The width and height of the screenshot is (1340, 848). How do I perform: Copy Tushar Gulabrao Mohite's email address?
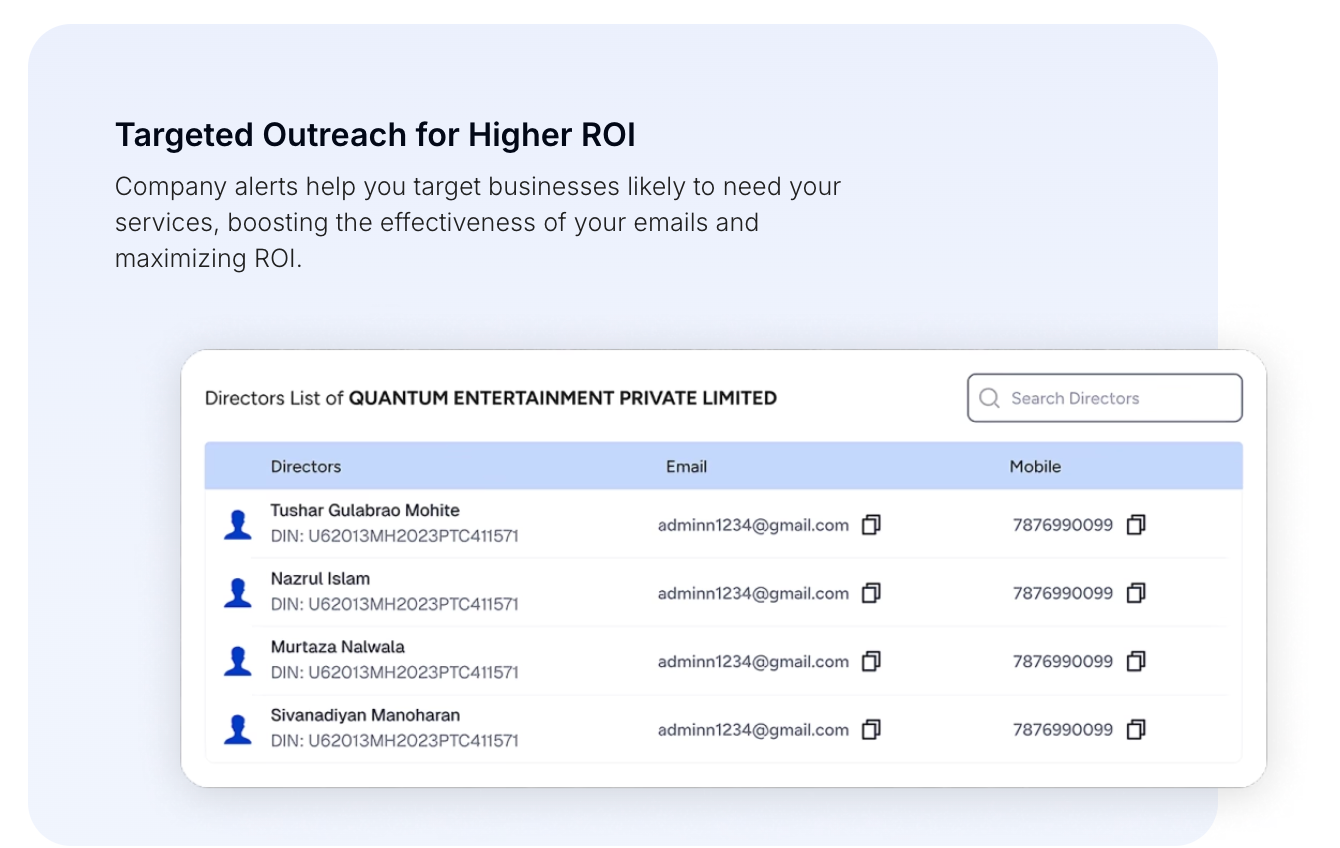[x=871, y=525]
